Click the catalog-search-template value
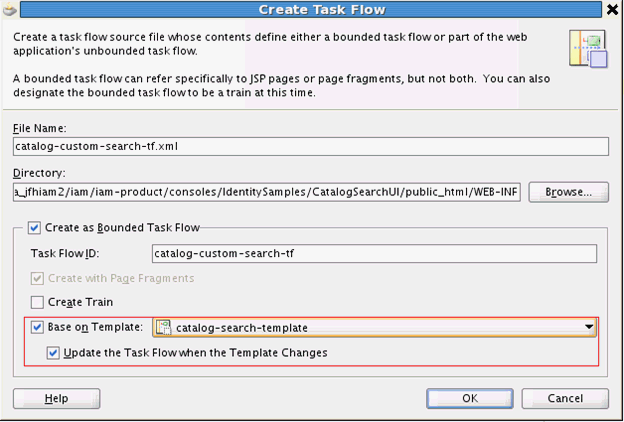 point(242,328)
